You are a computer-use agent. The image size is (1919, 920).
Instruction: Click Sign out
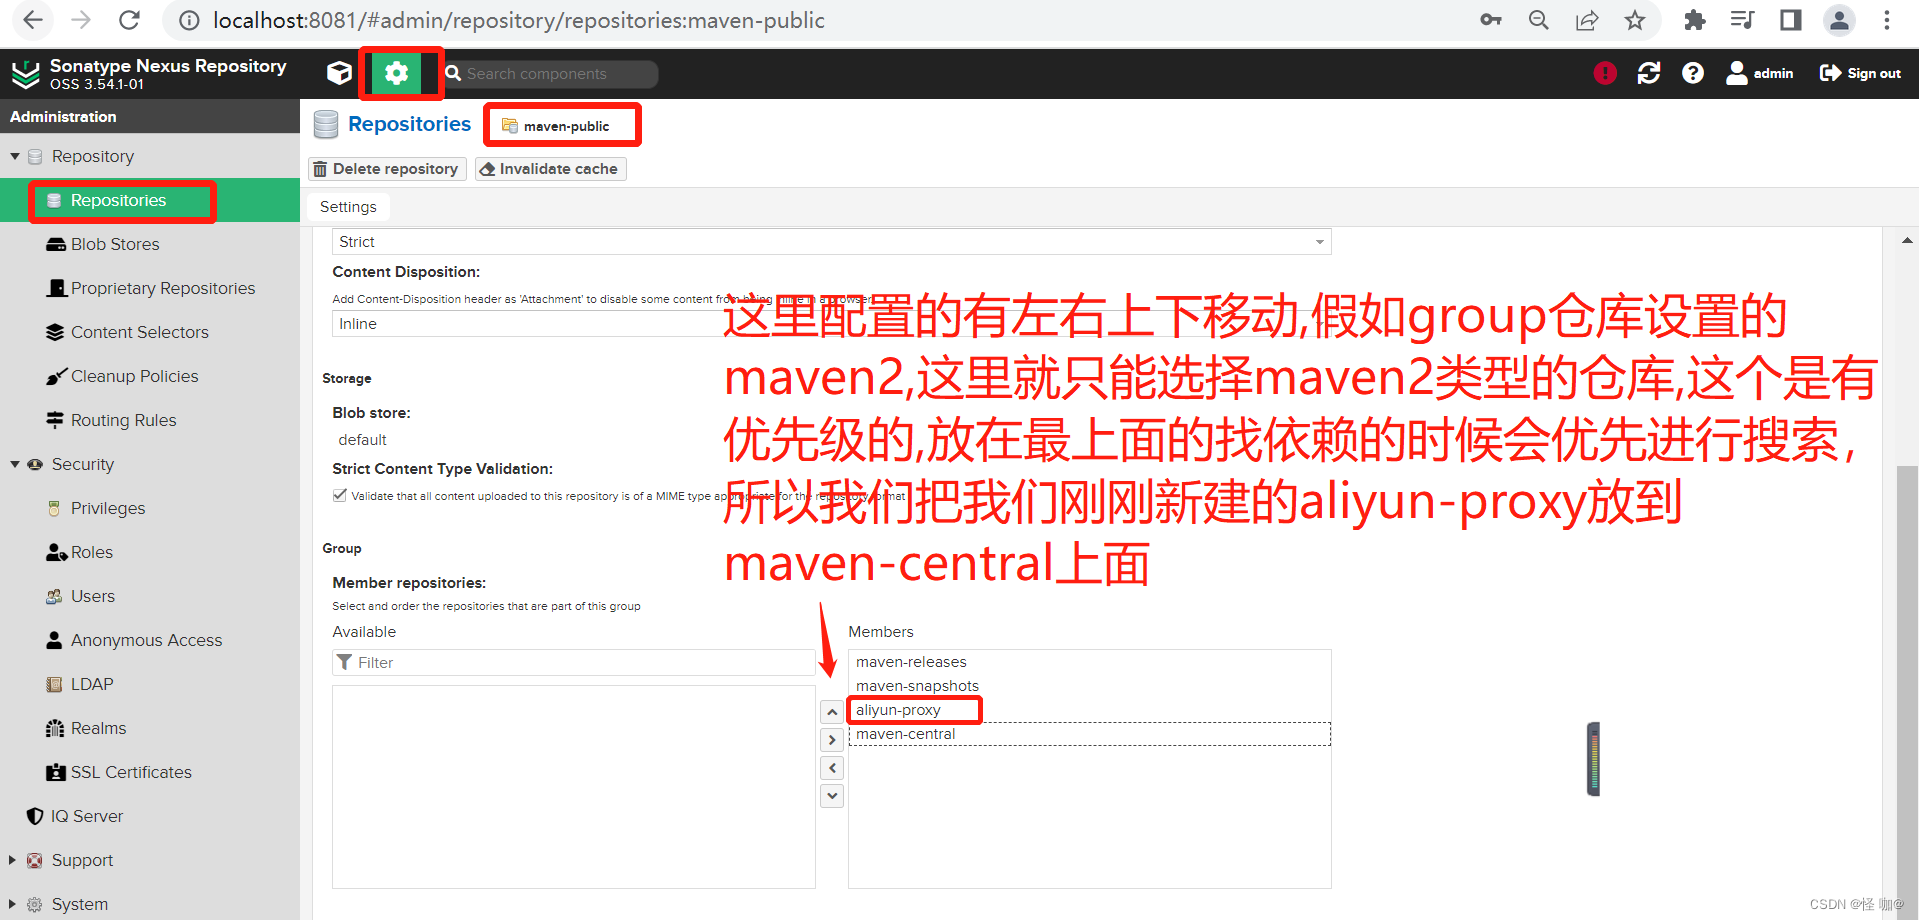click(1861, 73)
